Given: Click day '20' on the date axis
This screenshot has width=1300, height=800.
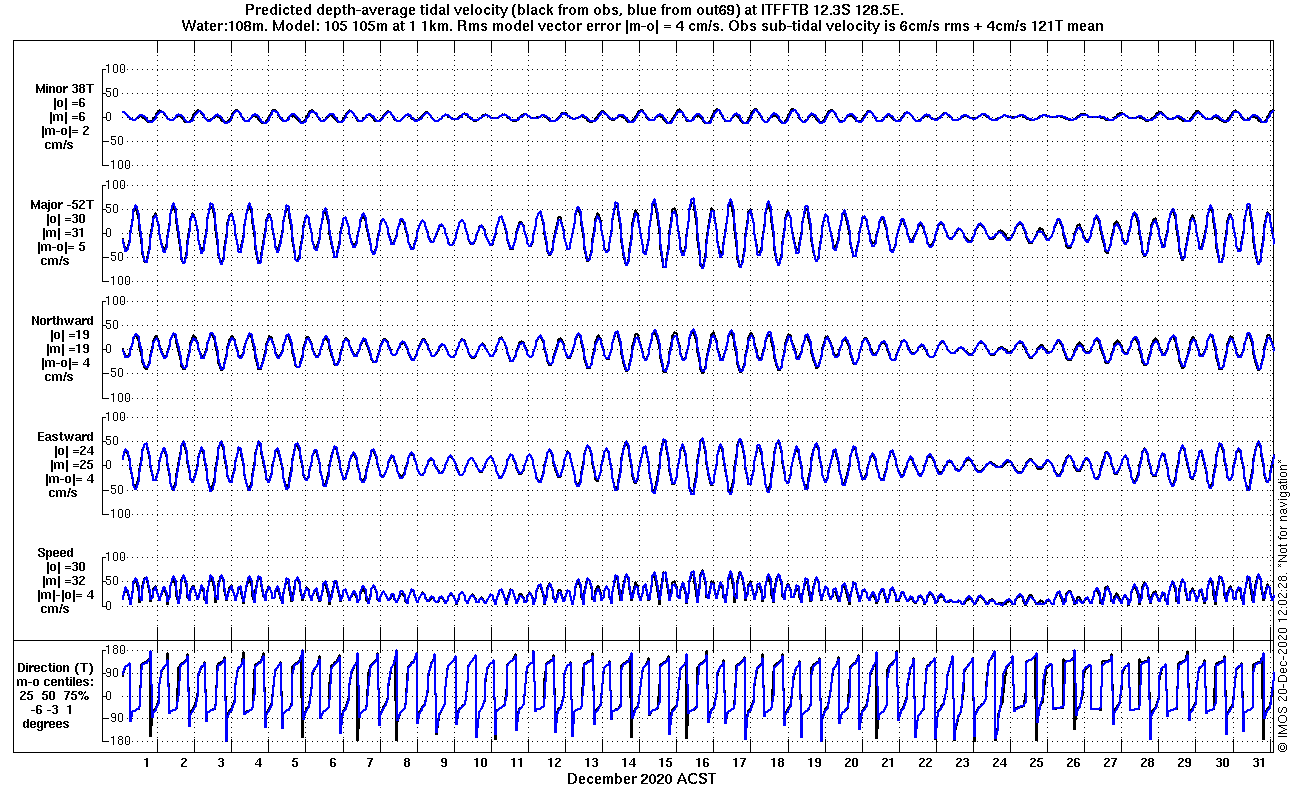Looking at the screenshot, I should click(851, 763).
